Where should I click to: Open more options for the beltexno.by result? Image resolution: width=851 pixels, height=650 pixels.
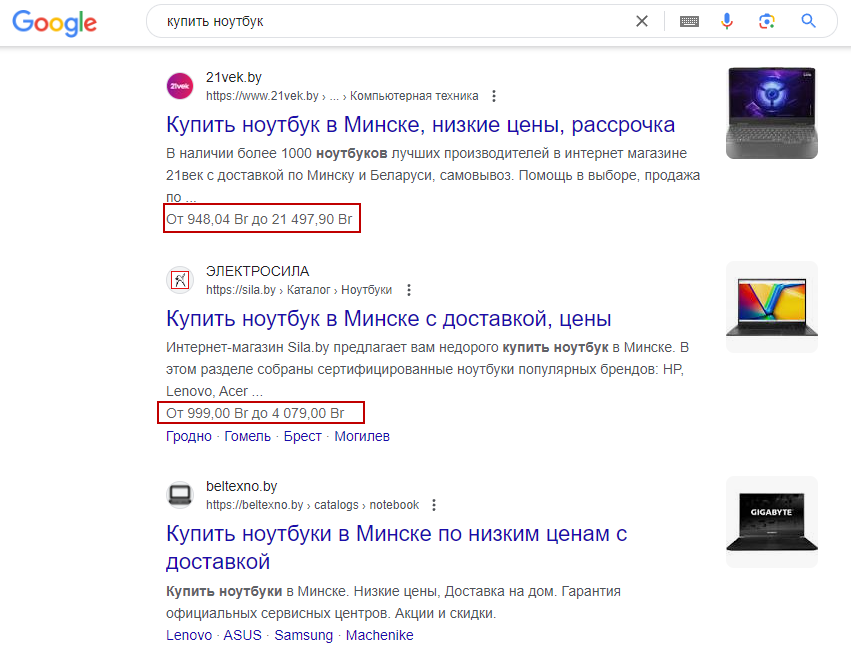pyautogui.click(x=434, y=505)
